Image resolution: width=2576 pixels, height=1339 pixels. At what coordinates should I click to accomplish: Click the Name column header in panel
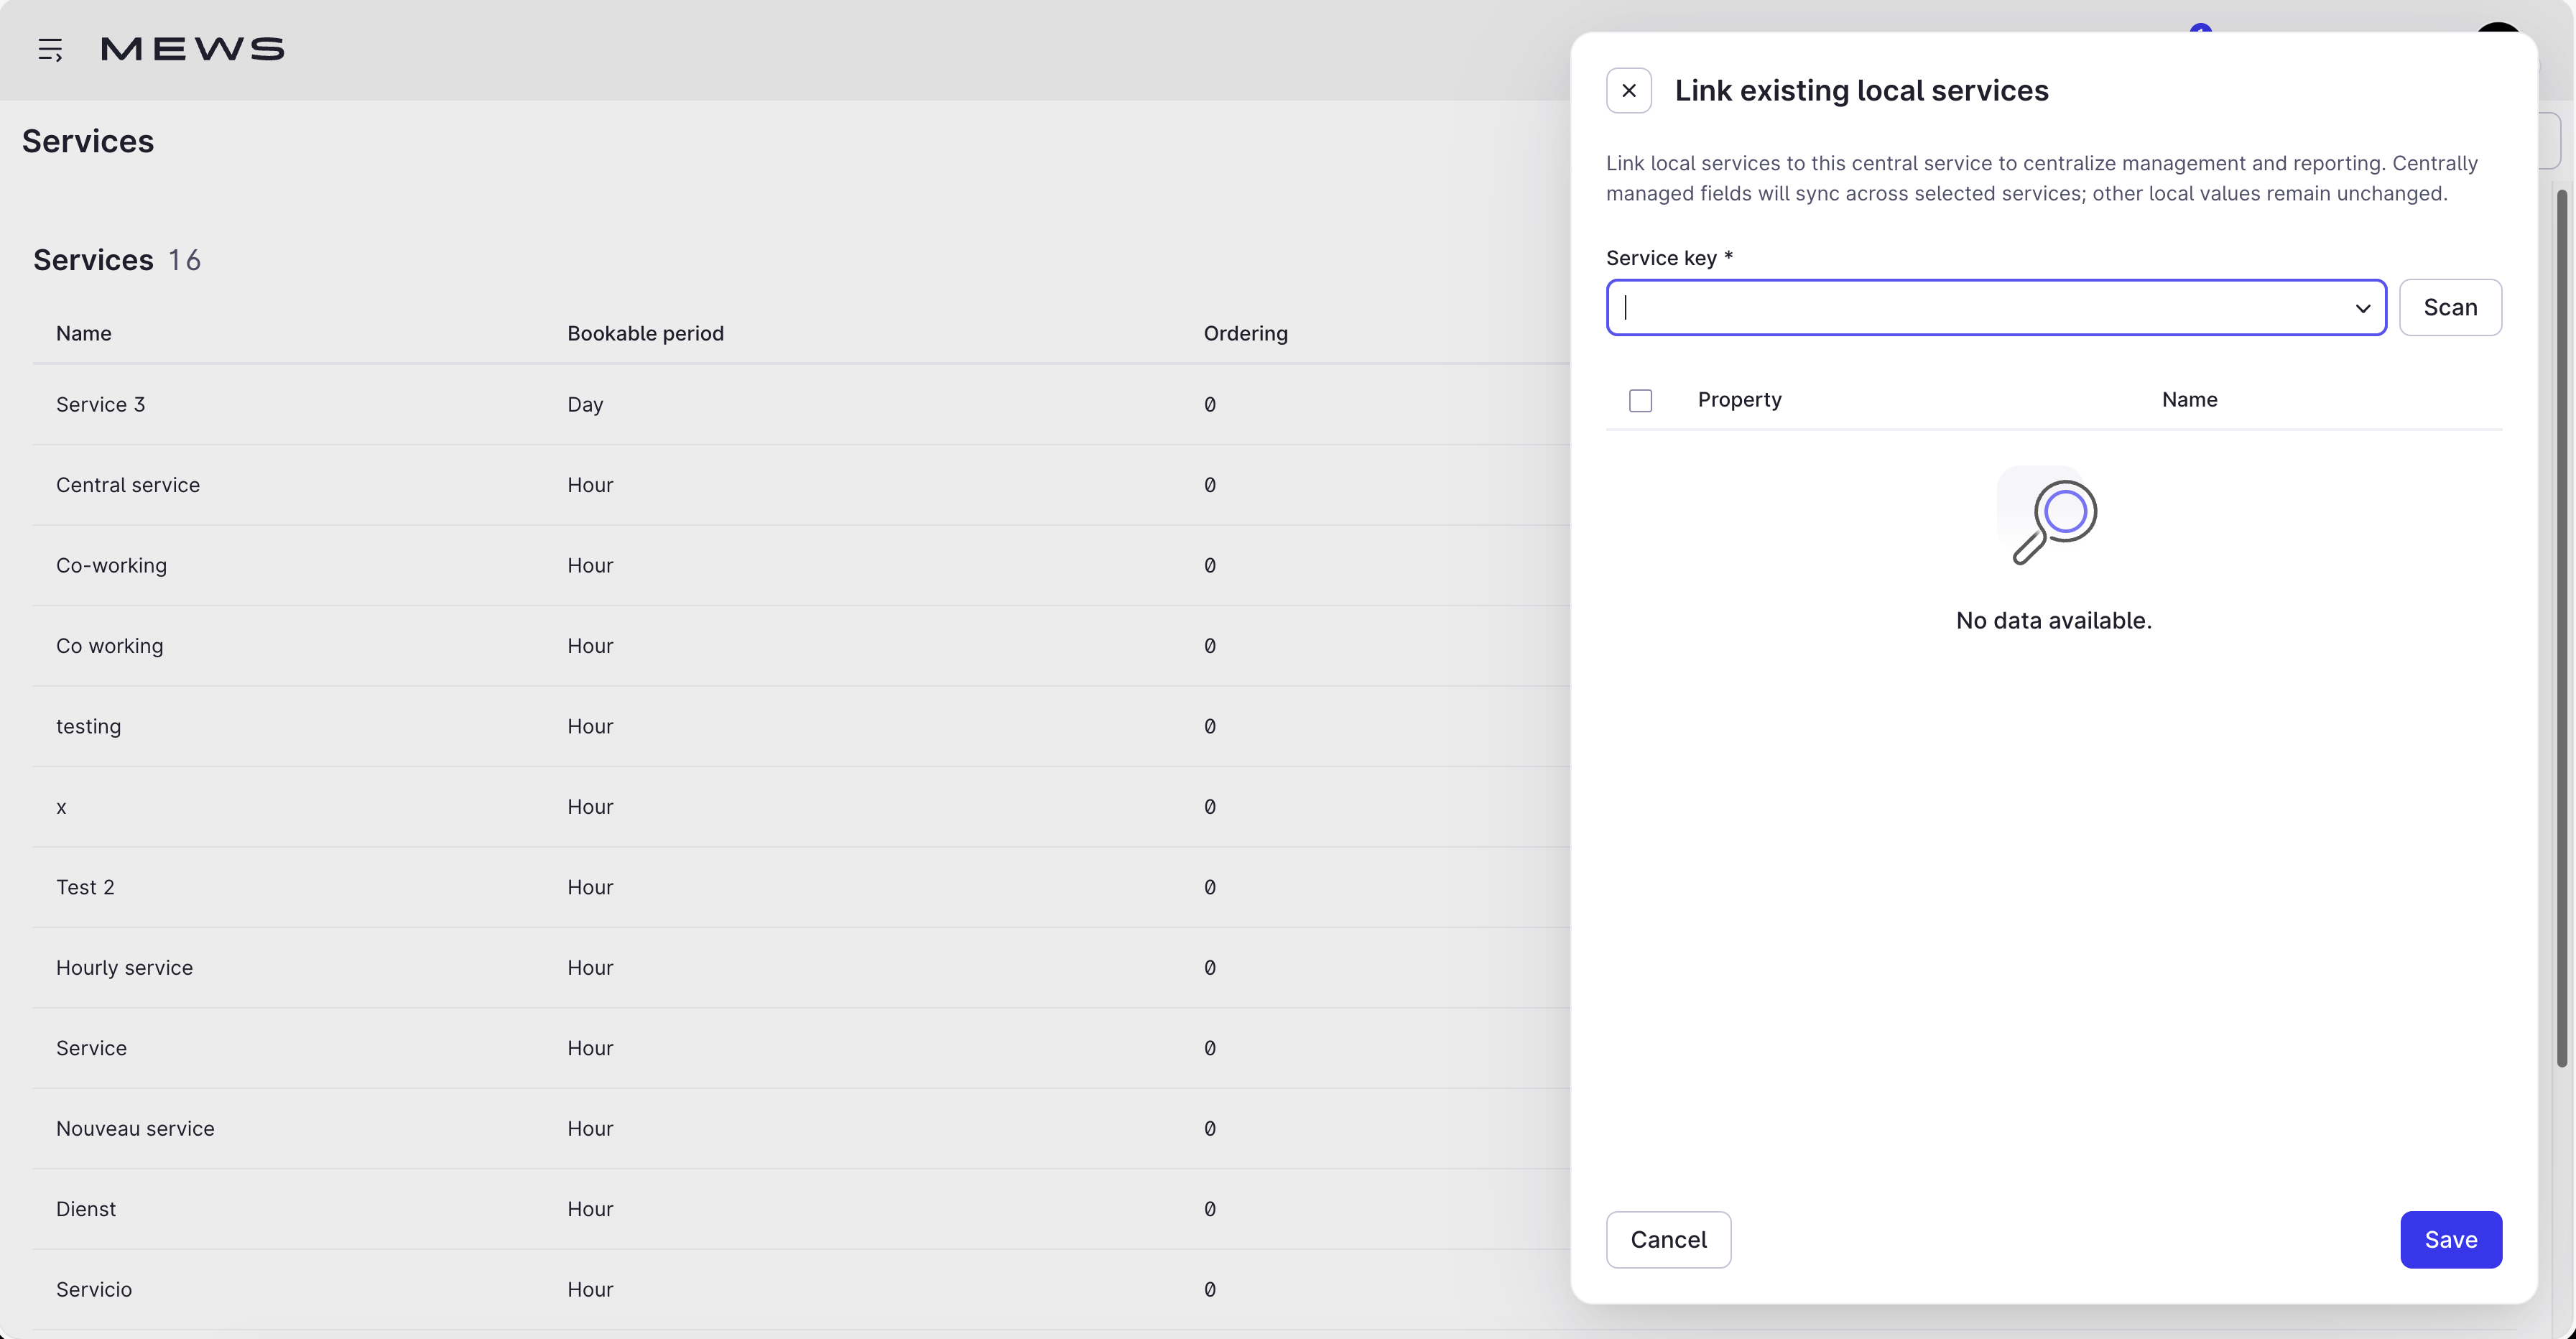[x=2189, y=400]
